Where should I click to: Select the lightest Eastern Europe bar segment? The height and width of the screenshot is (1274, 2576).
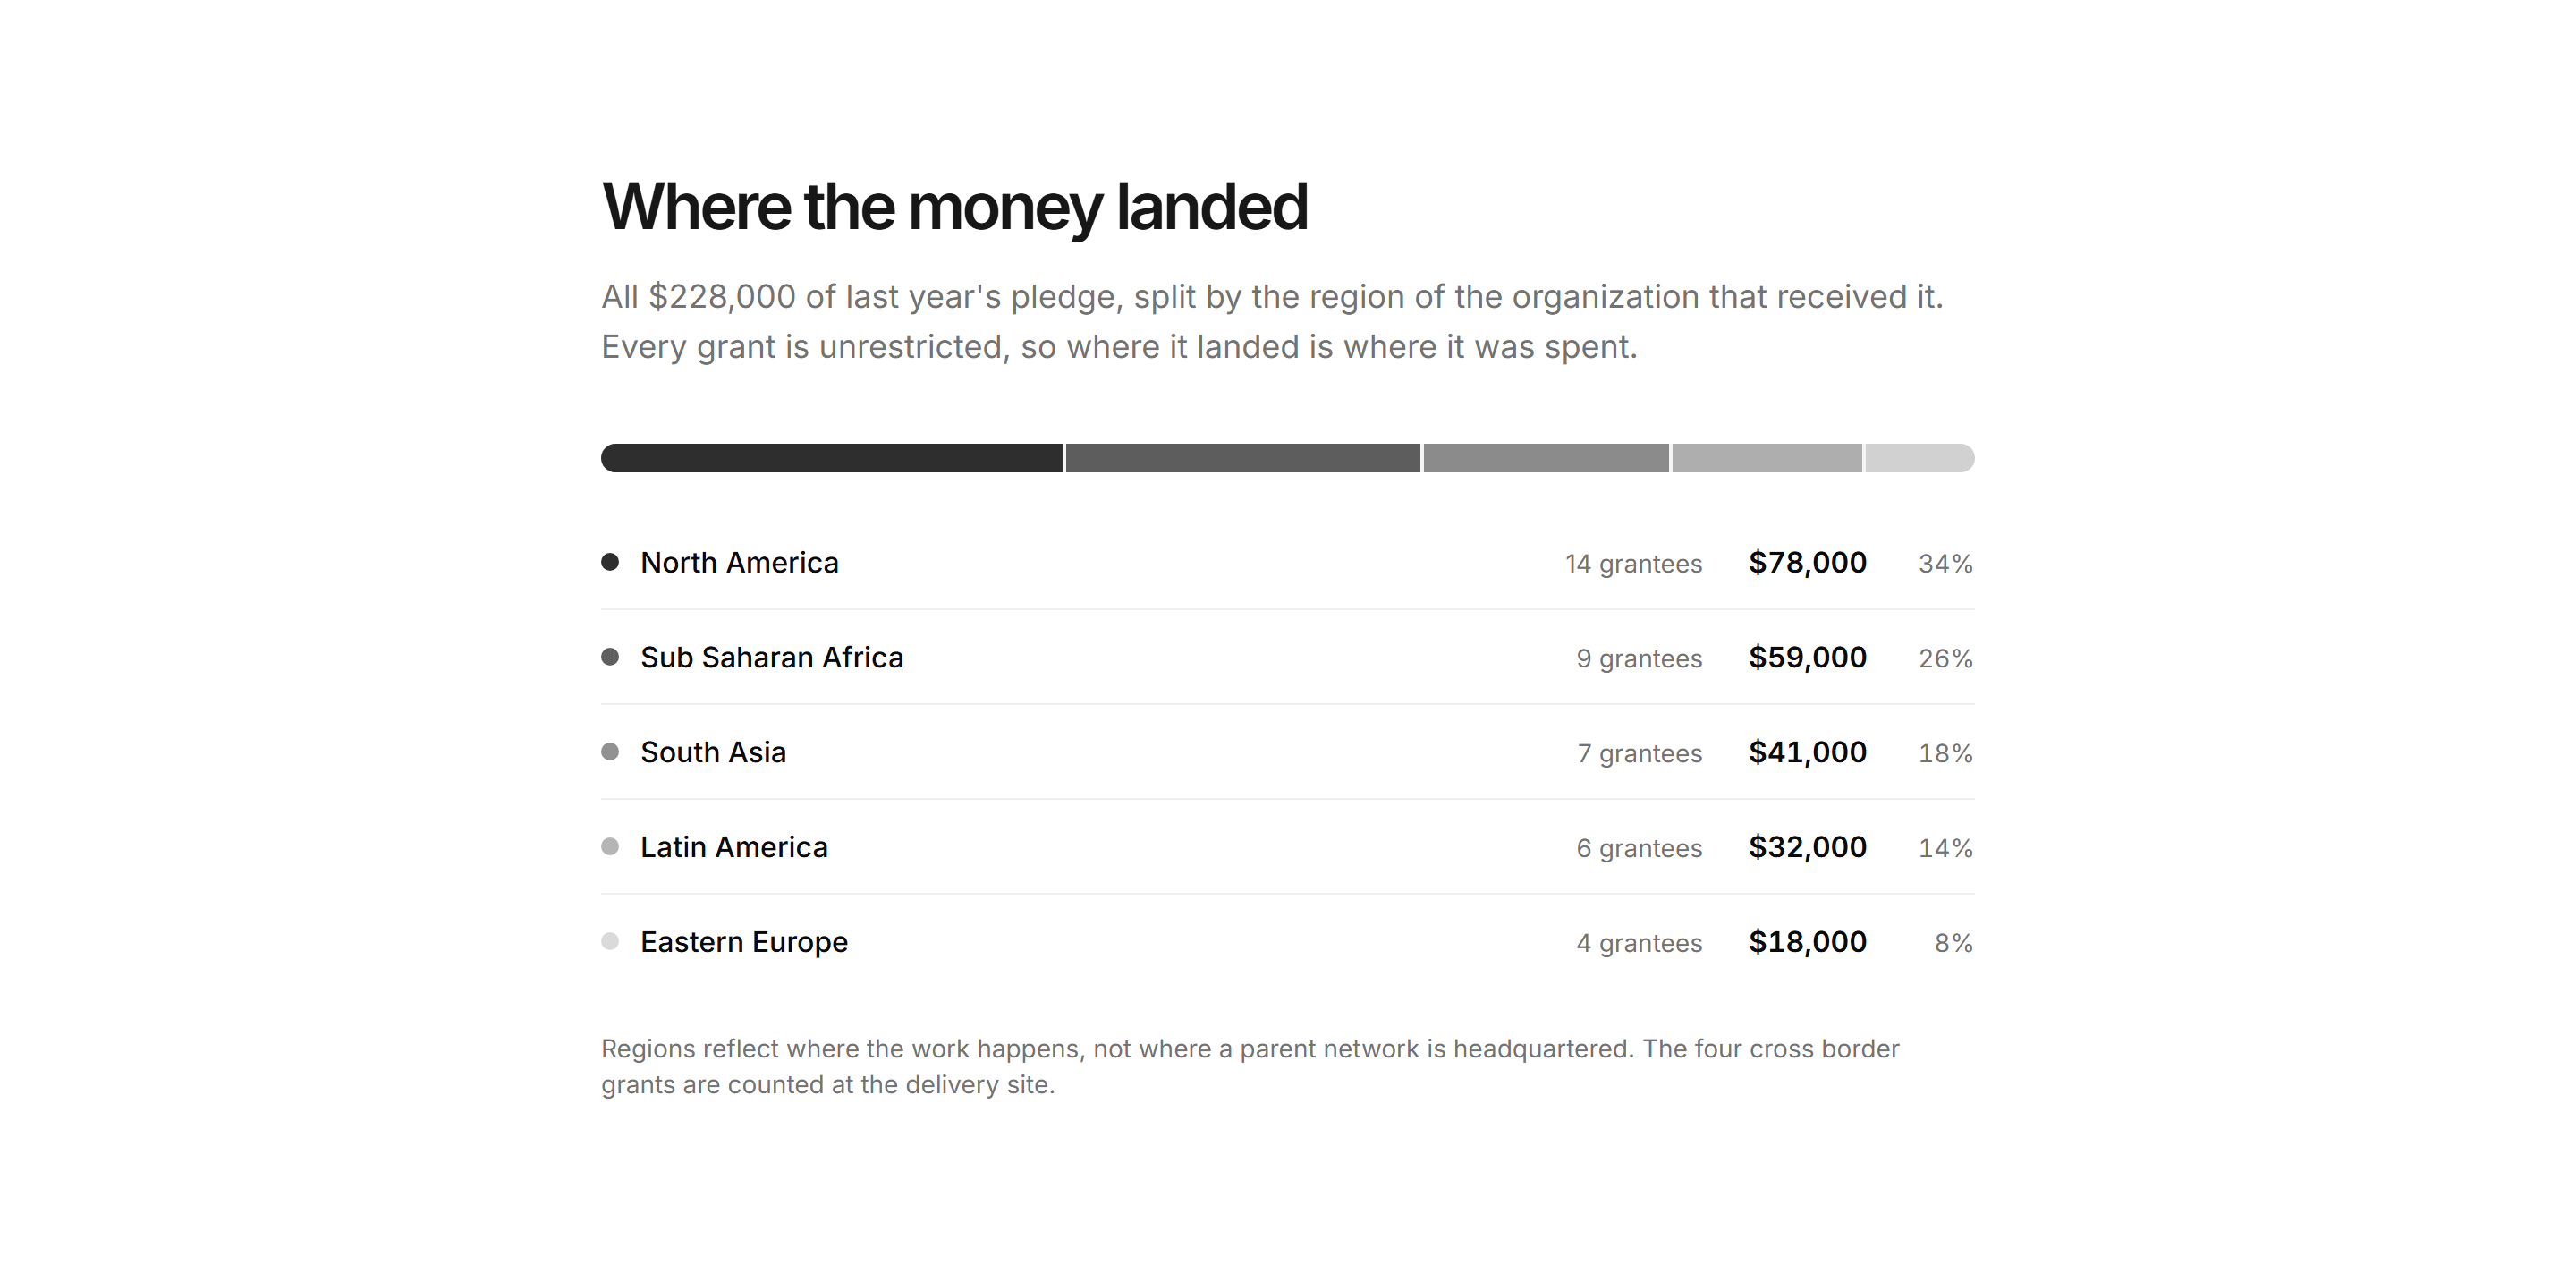pos(1920,458)
